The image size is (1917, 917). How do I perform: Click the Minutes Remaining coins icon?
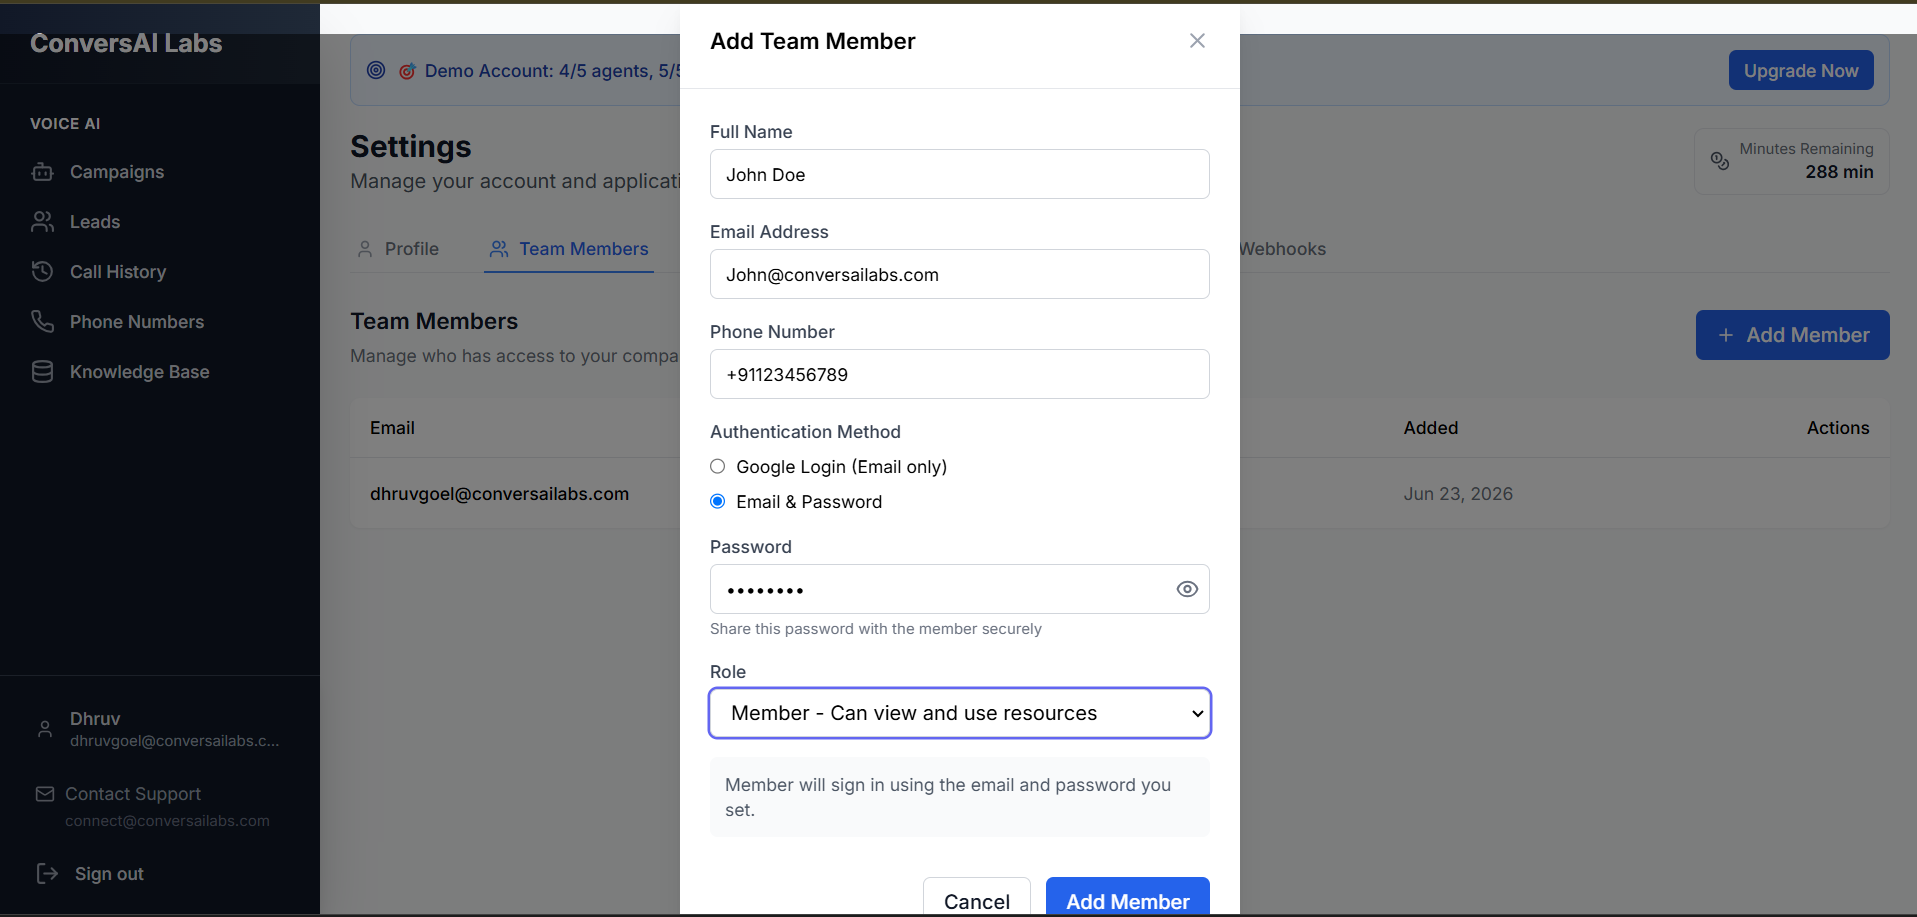coord(1720,161)
